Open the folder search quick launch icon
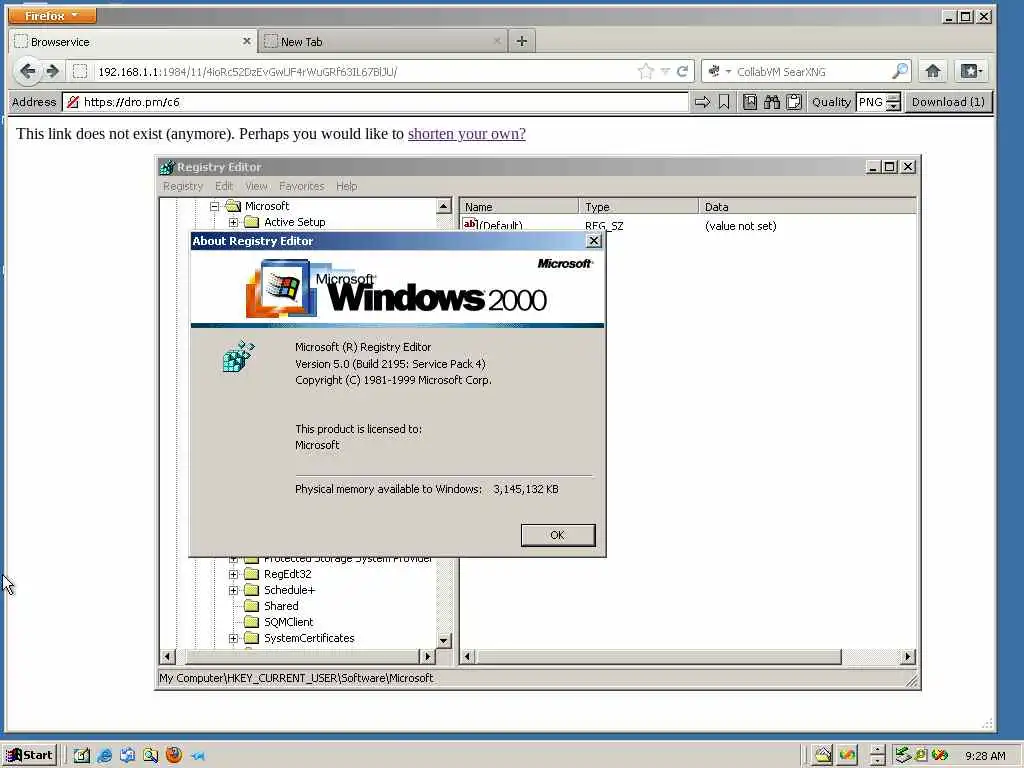This screenshot has height=768, width=1024. (151, 755)
